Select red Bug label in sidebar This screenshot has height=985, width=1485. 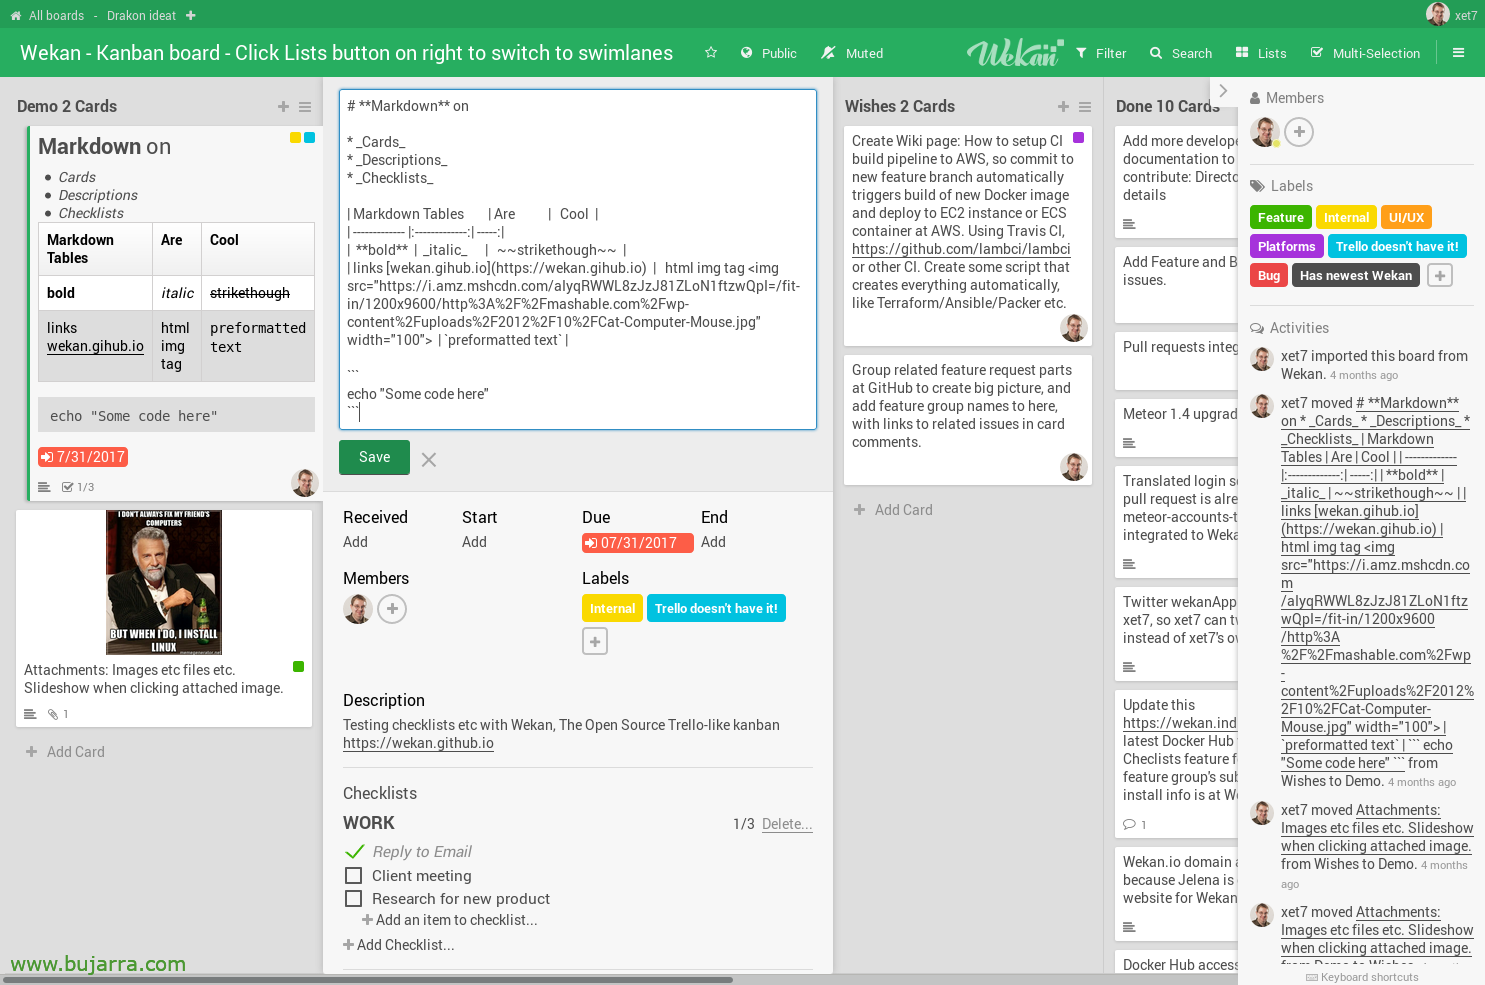[x=1269, y=275]
